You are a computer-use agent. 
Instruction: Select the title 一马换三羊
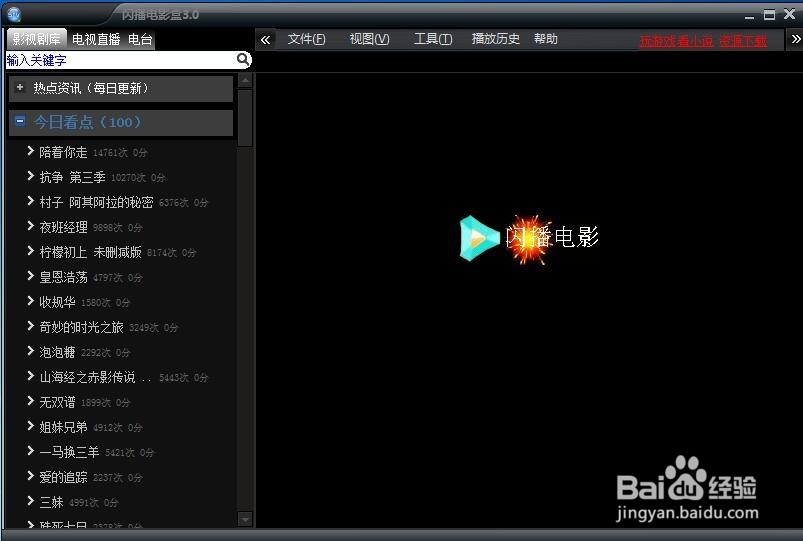(69, 452)
